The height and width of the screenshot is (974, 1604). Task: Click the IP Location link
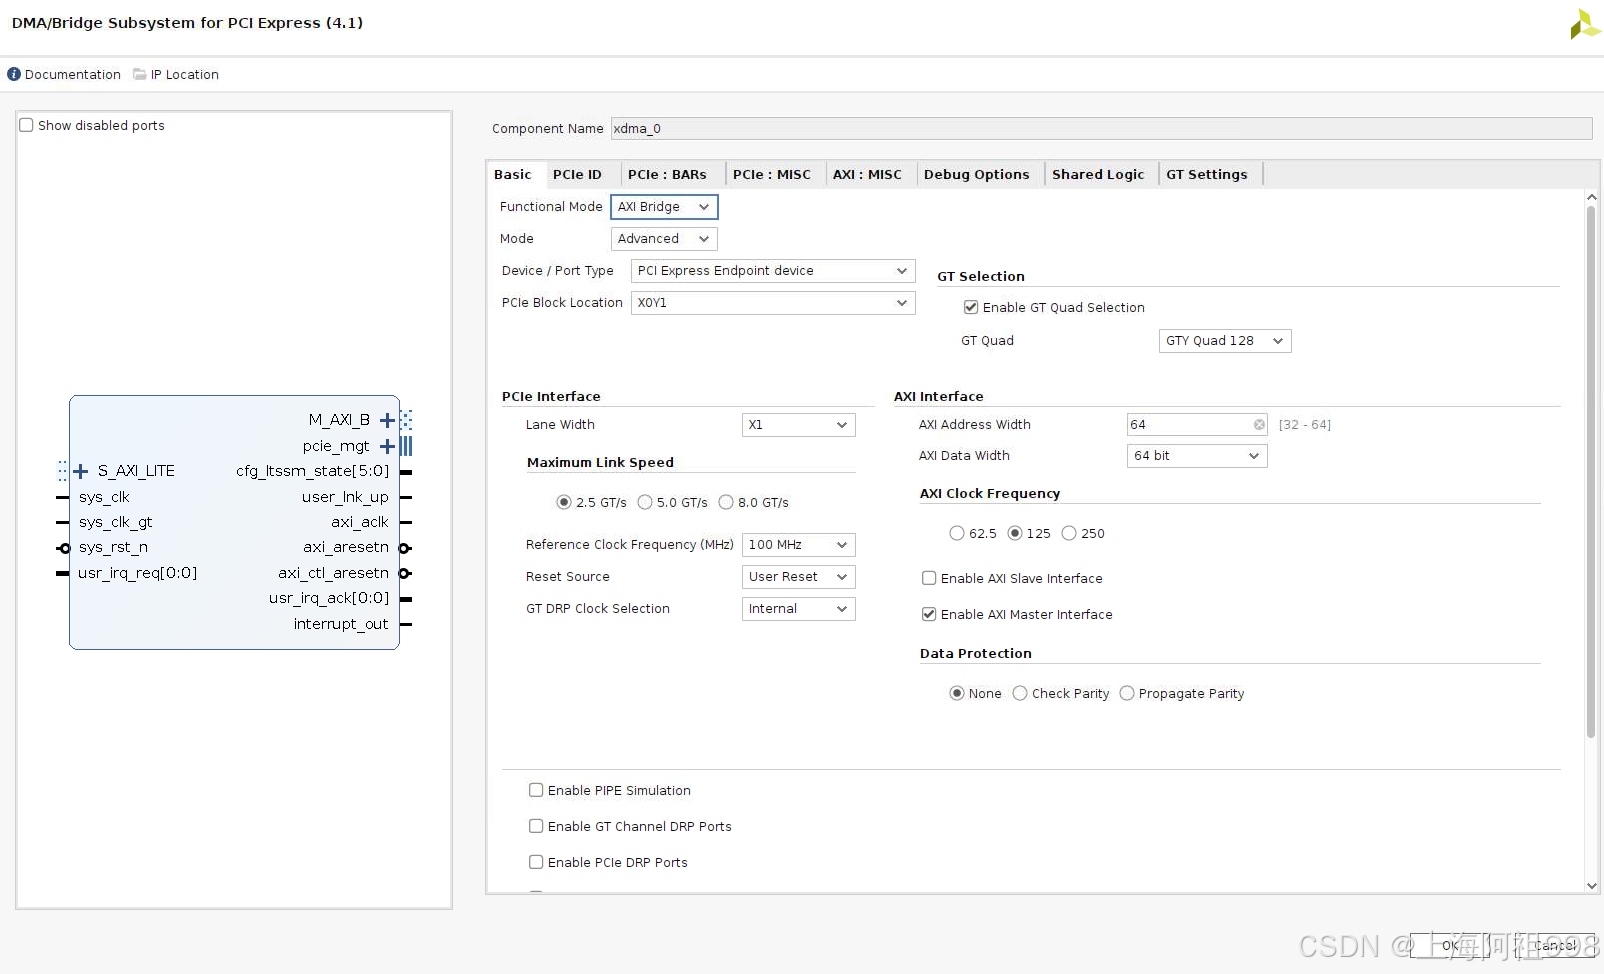click(185, 75)
